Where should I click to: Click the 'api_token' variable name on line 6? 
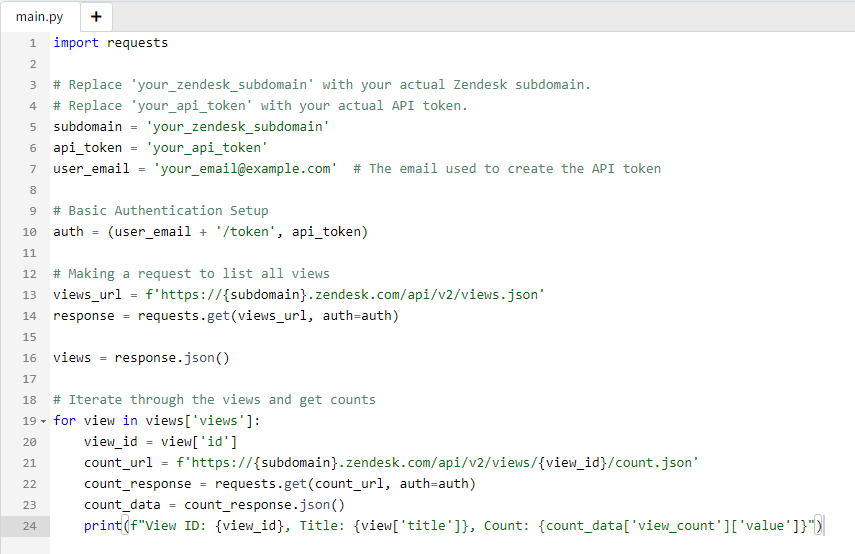pyautogui.click(x=88, y=148)
